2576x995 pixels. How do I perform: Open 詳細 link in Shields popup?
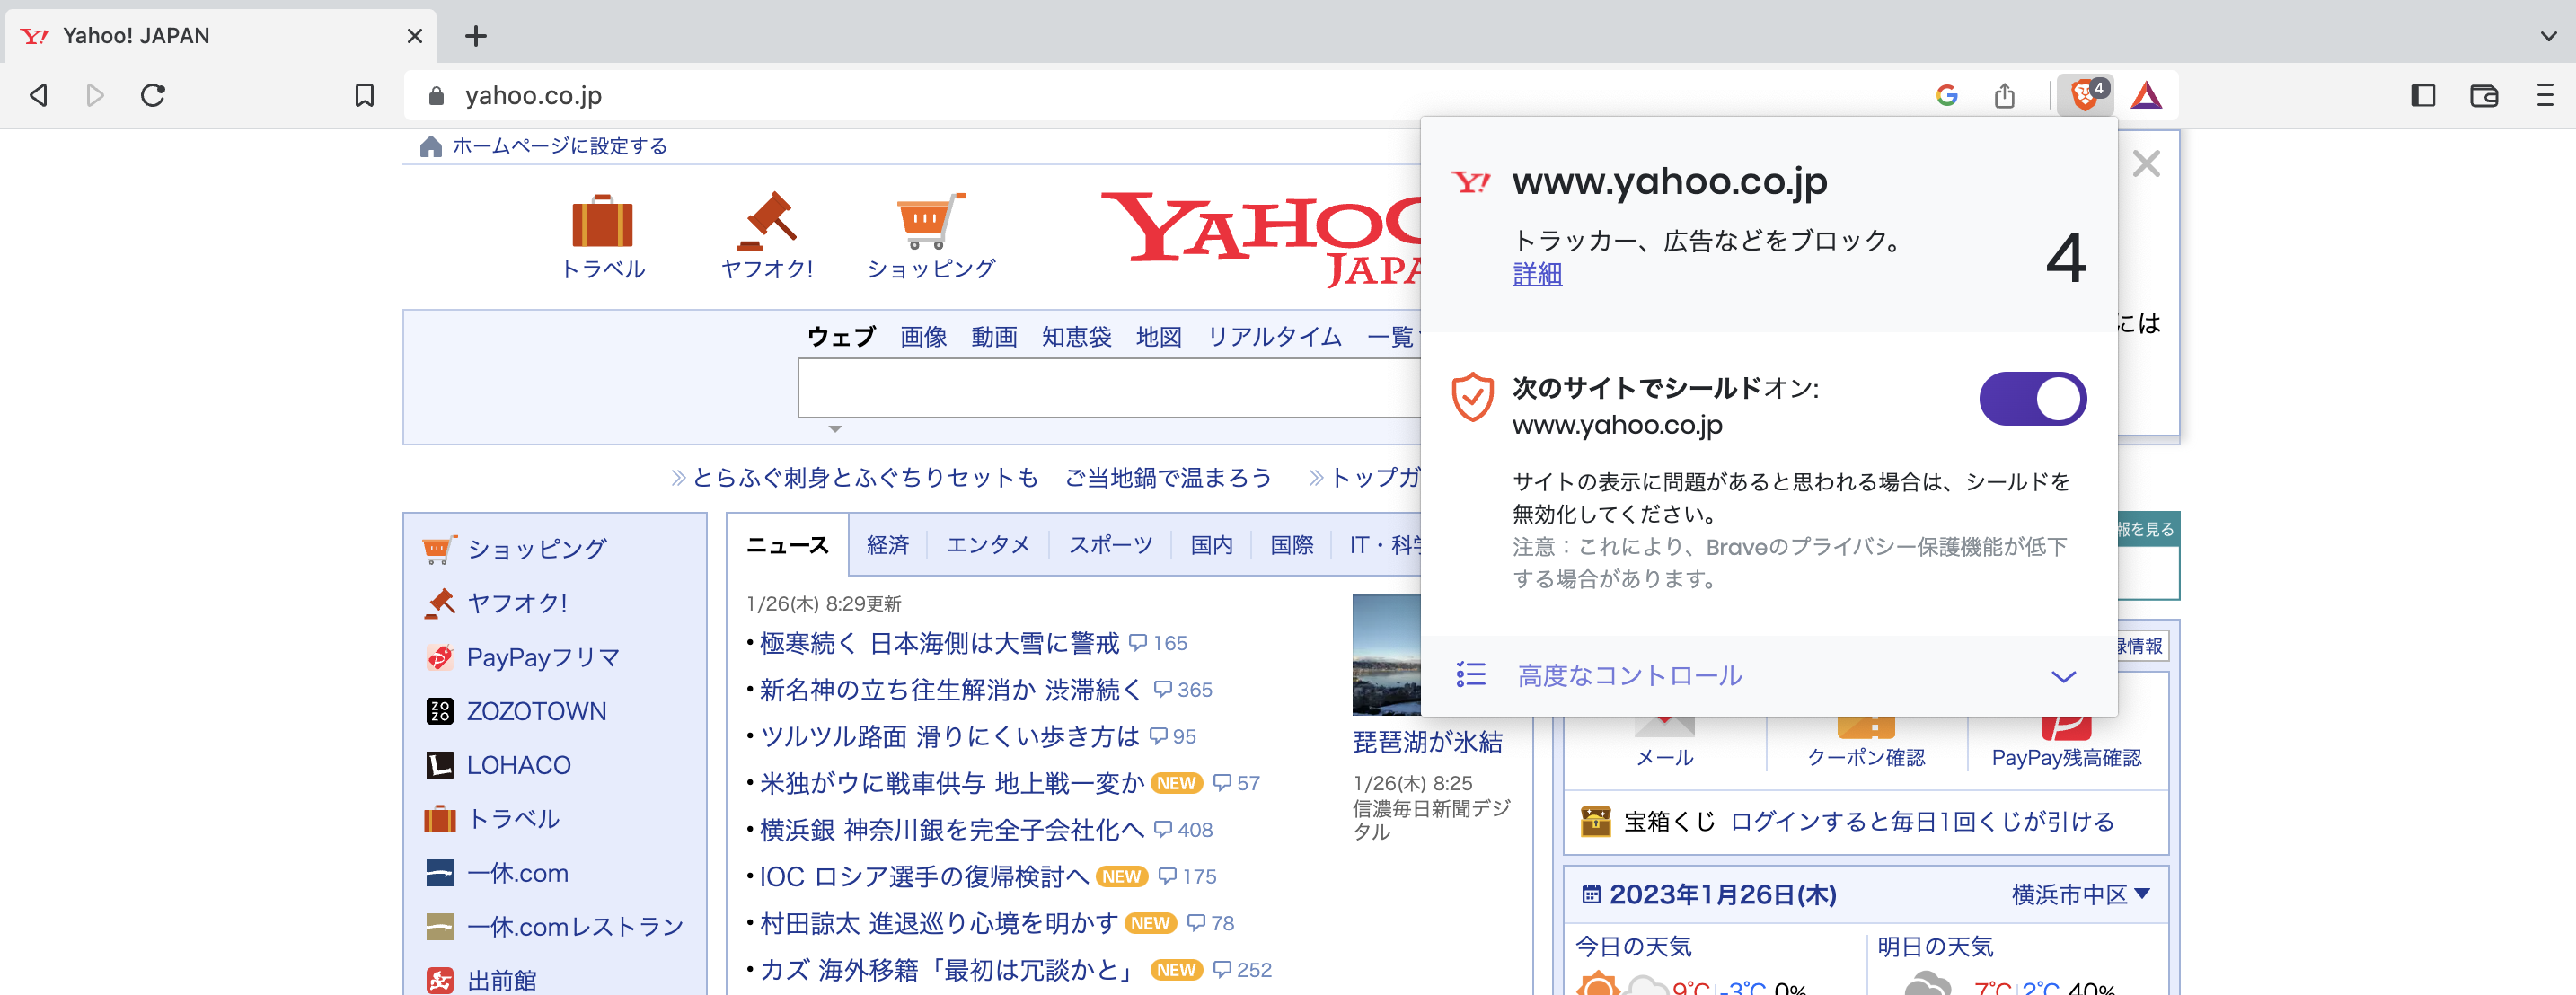click(x=1537, y=274)
